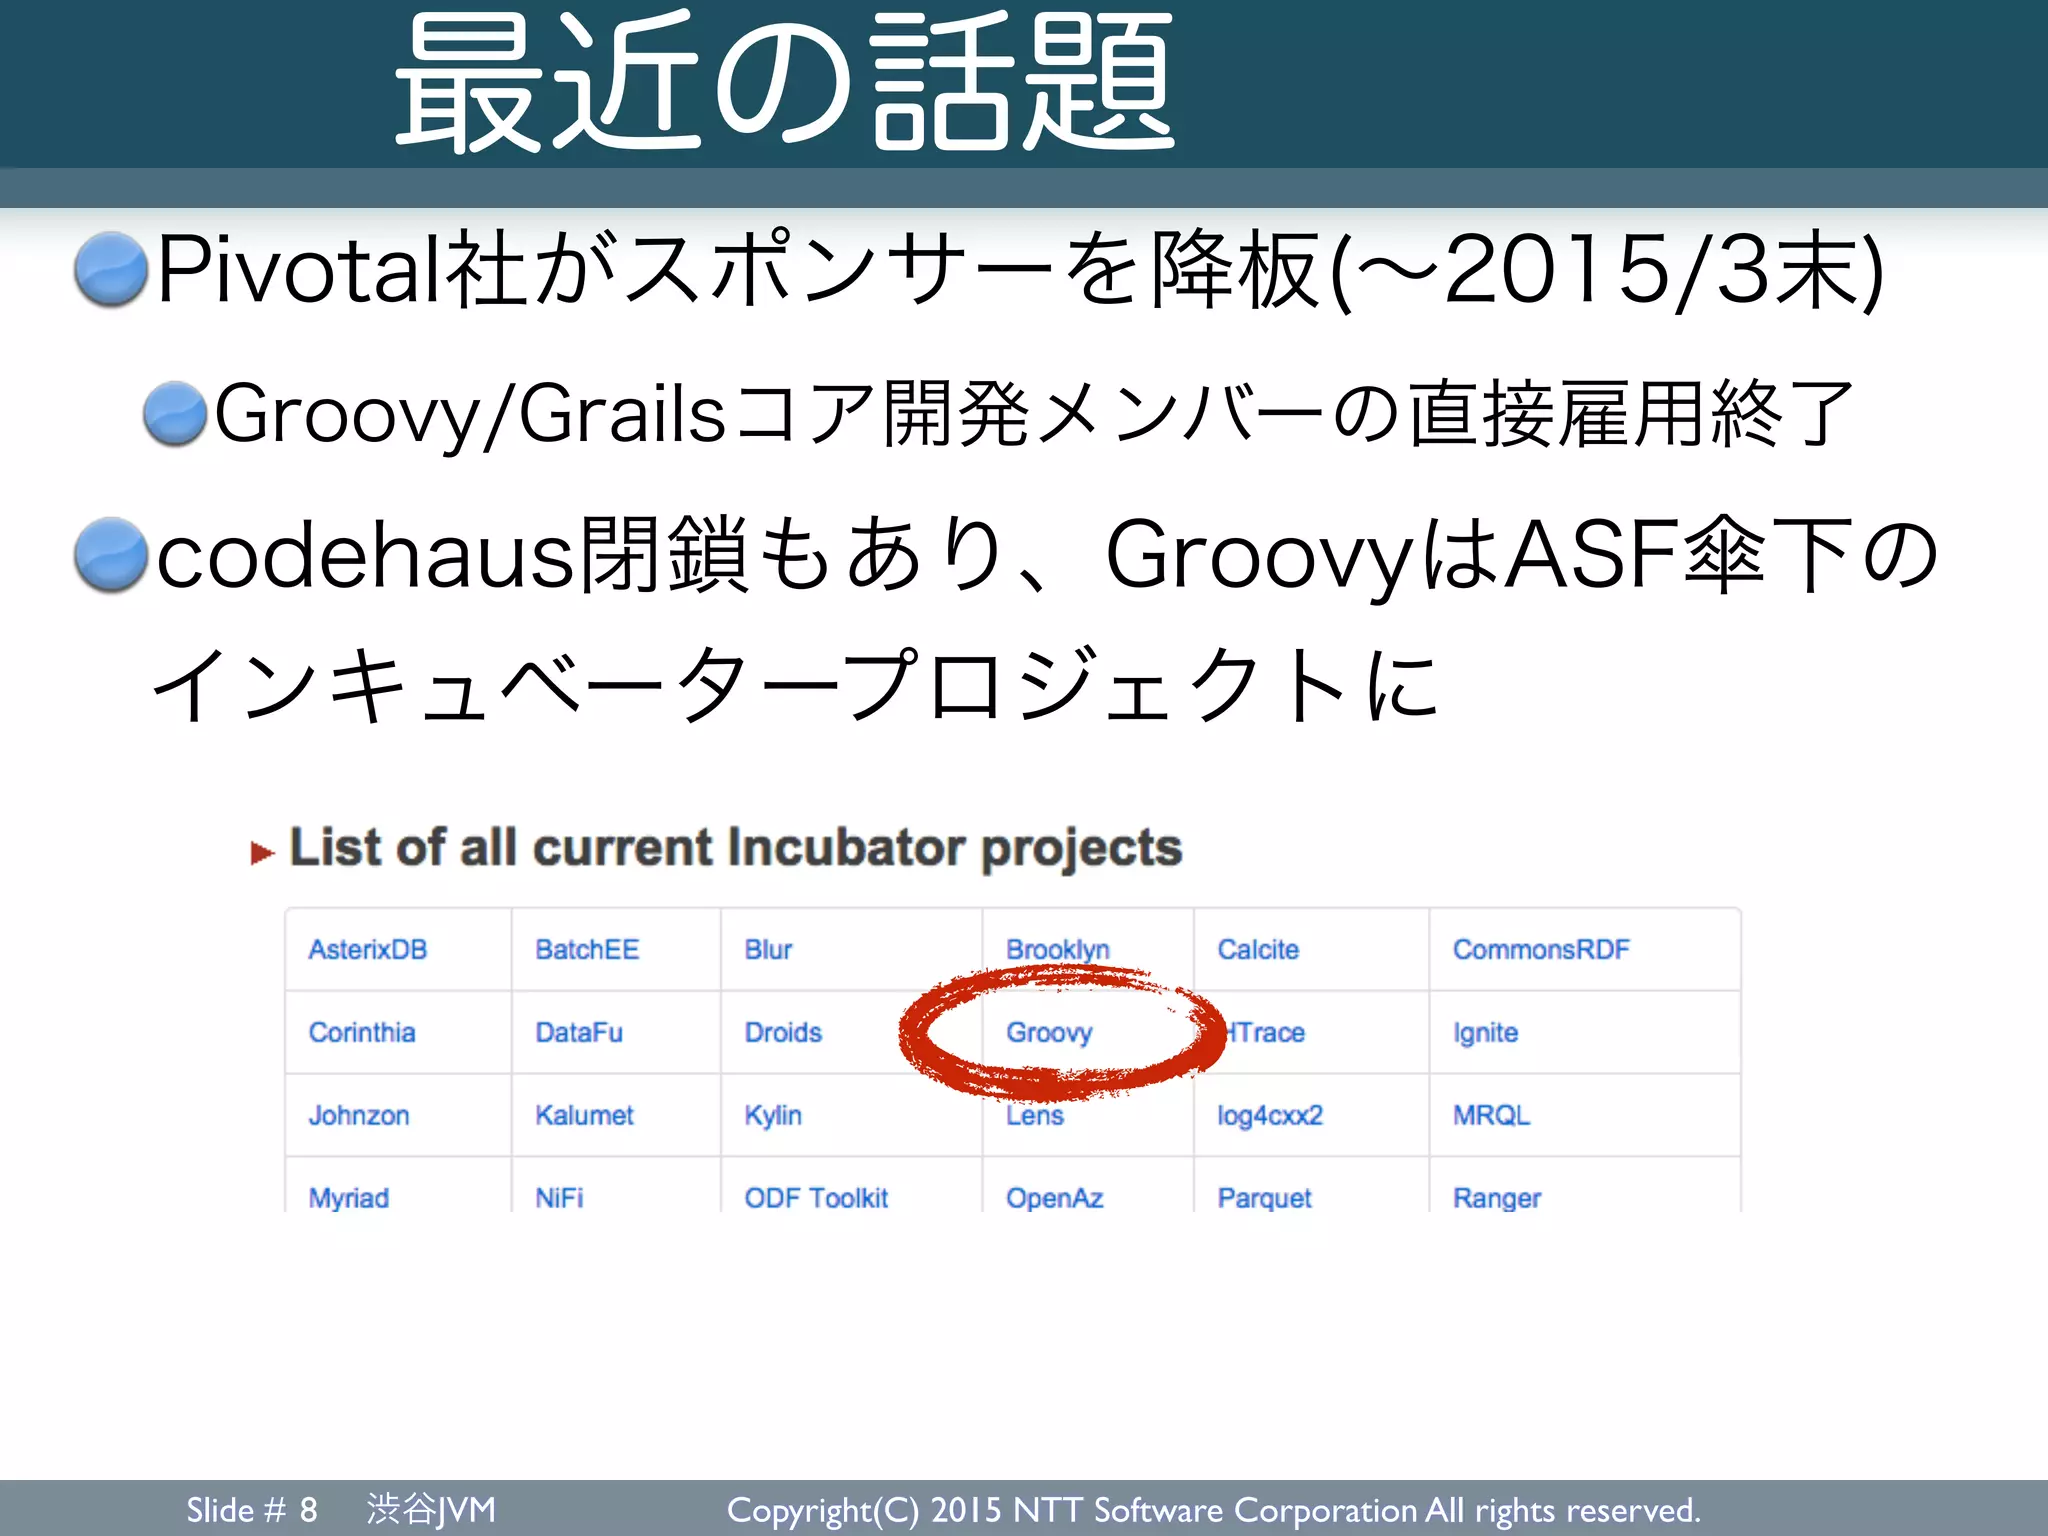Click the blue bullet beside Groovy/Grails
The height and width of the screenshot is (1536, 2048).
pyautogui.click(x=175, y=412)
